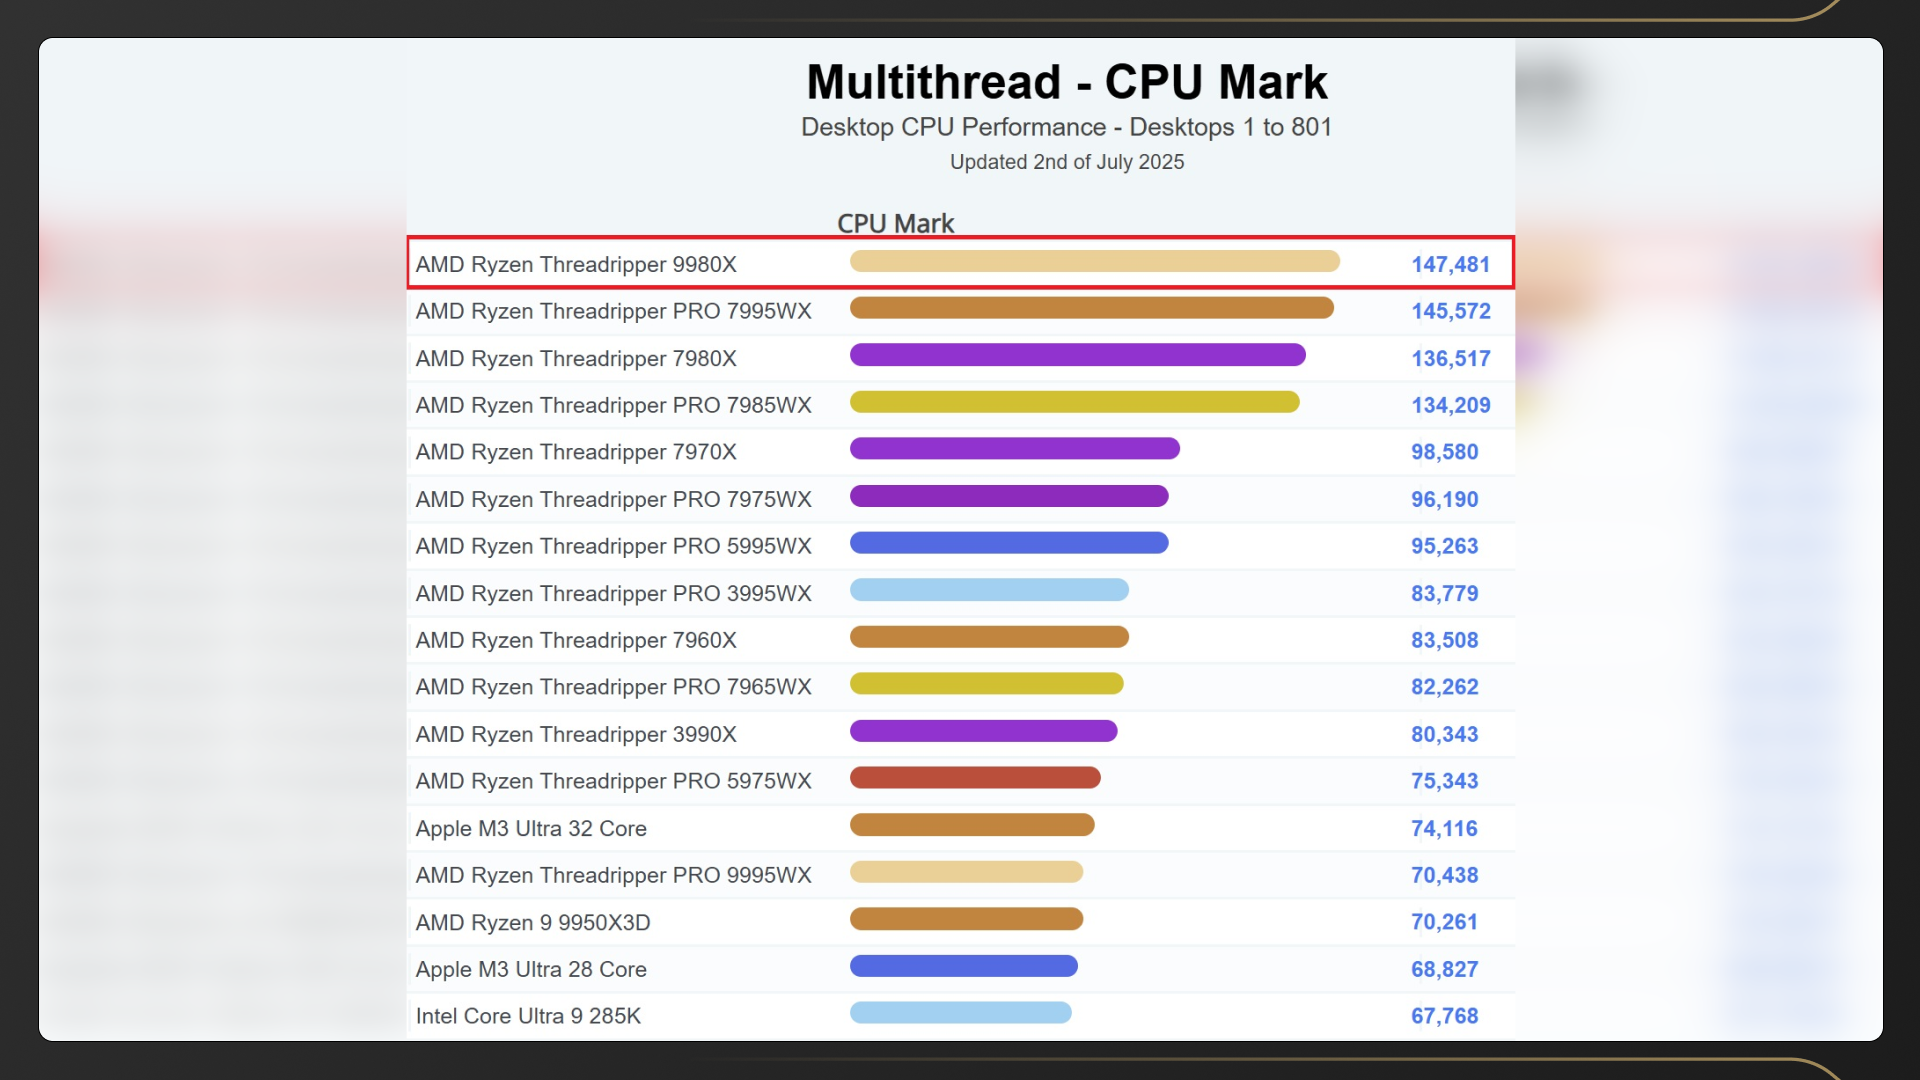Click the yellow Threadripper PRO 7985WX bar
The image size is (1920, 1080).
[1074, 402]
